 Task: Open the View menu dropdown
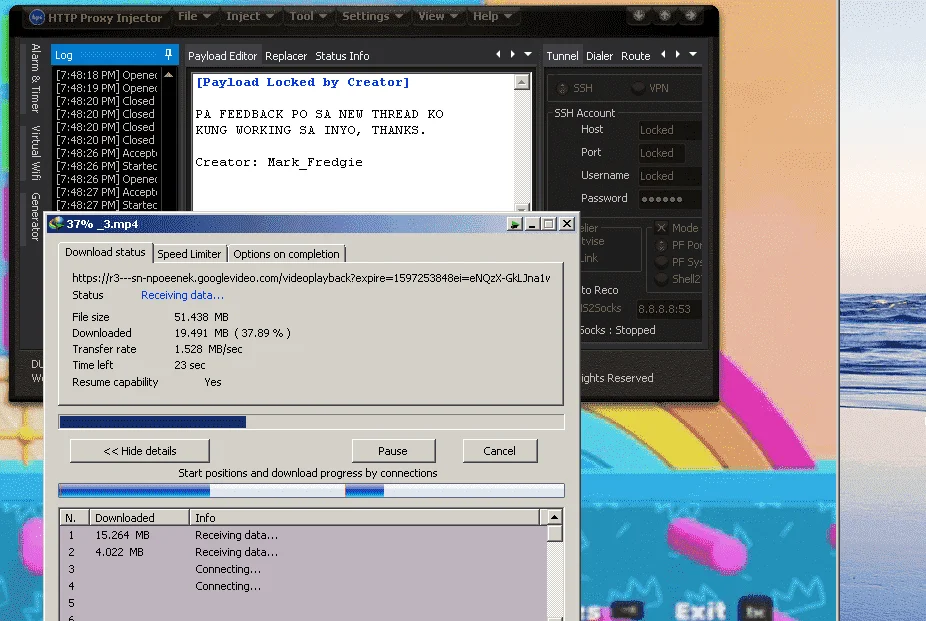[437, 17]
